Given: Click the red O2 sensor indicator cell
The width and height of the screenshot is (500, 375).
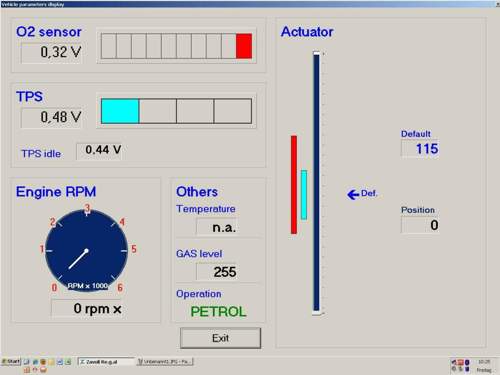Looking at the screenshot, I should 244,46.
